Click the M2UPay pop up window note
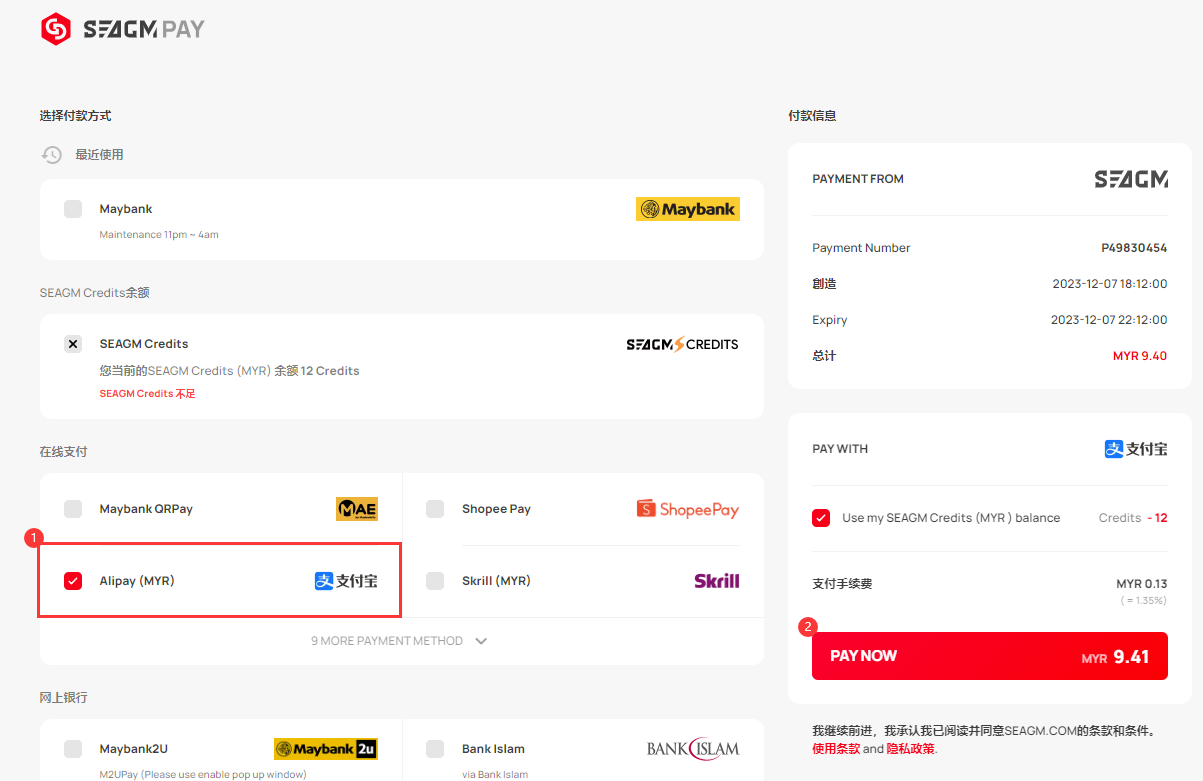The width and height of the screenshot is (1203, 781). point(203,775)
